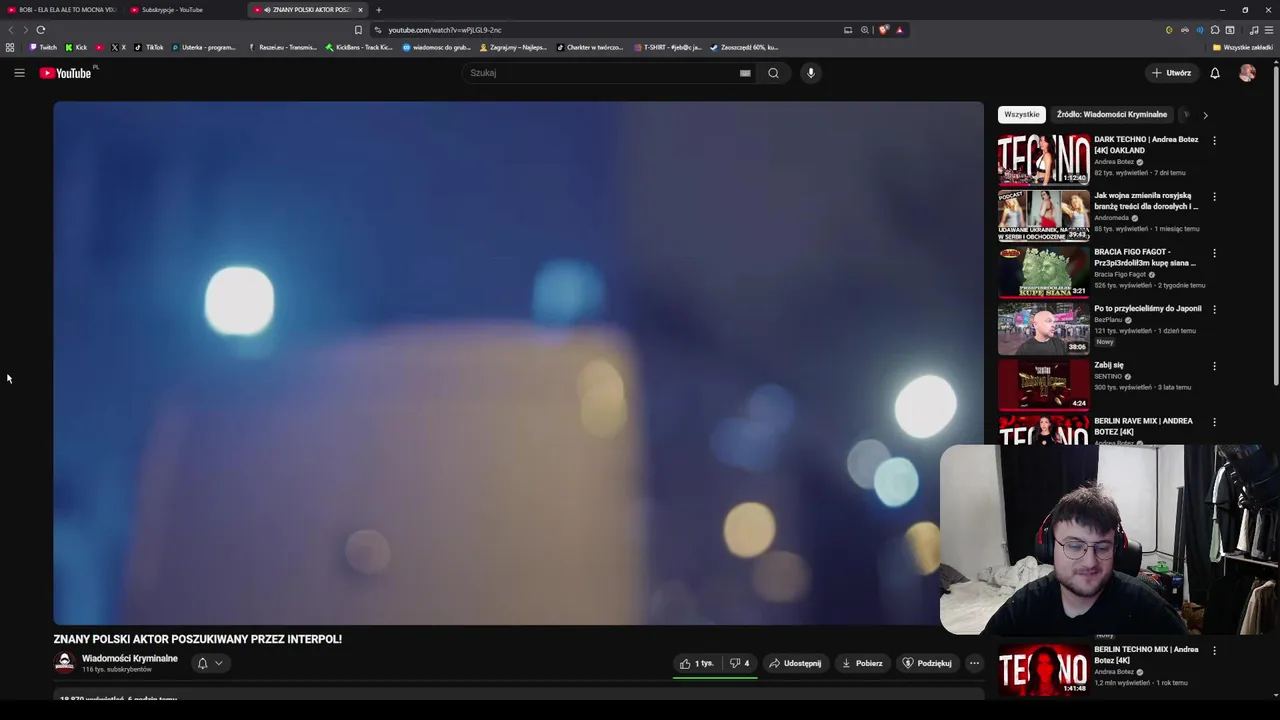Screen dimensions: 1280x720
Task: Open the Zagraj.my bookmark
Action: 514,47
